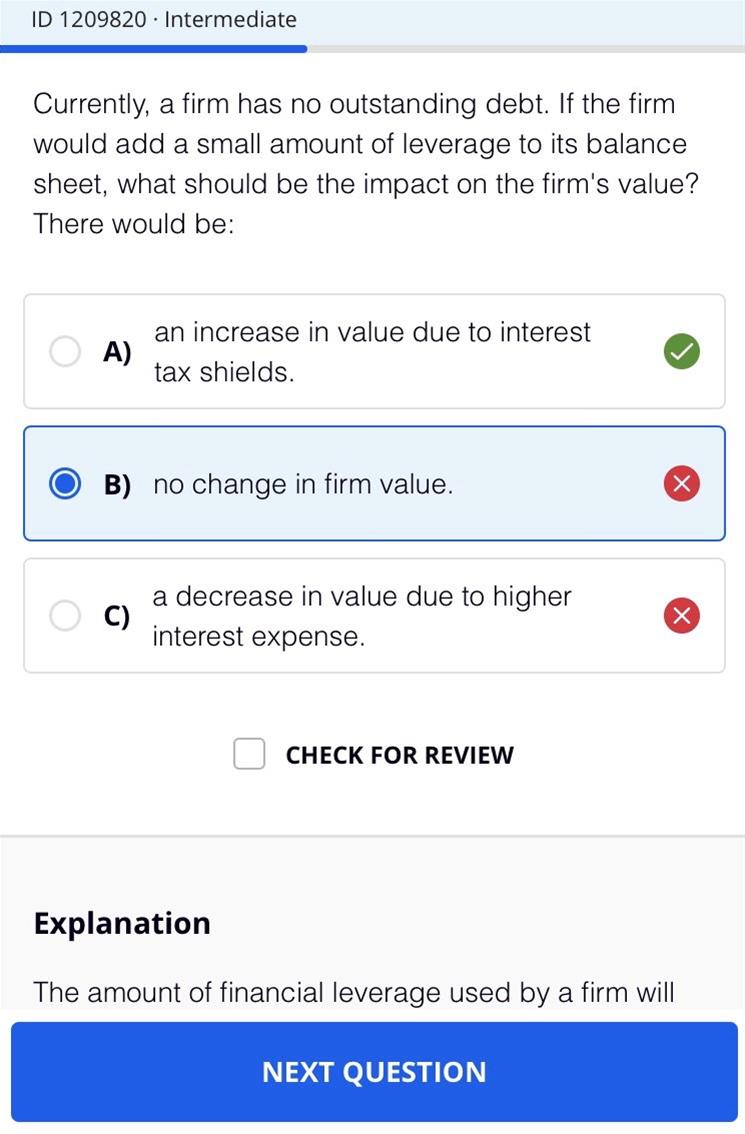Select radio button for answer C

pyautogui.click(x=64, y=615)
